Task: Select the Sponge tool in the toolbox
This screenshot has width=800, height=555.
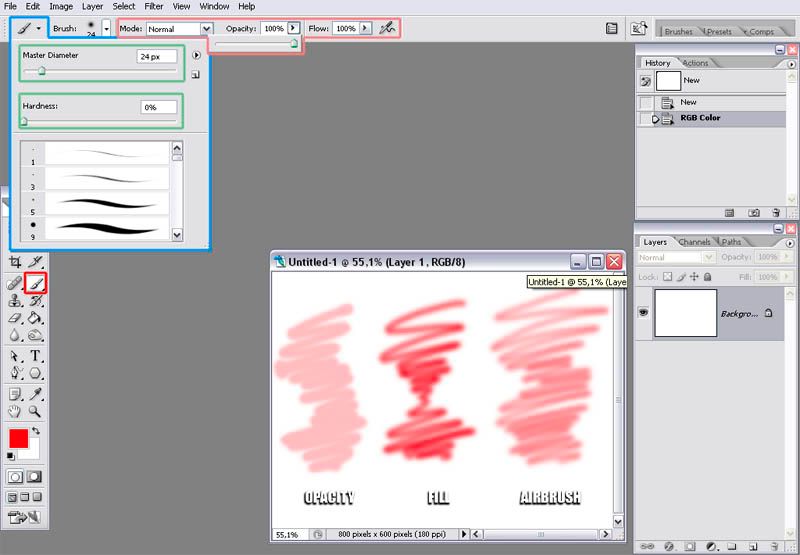Action: click(x=35, y=336)
